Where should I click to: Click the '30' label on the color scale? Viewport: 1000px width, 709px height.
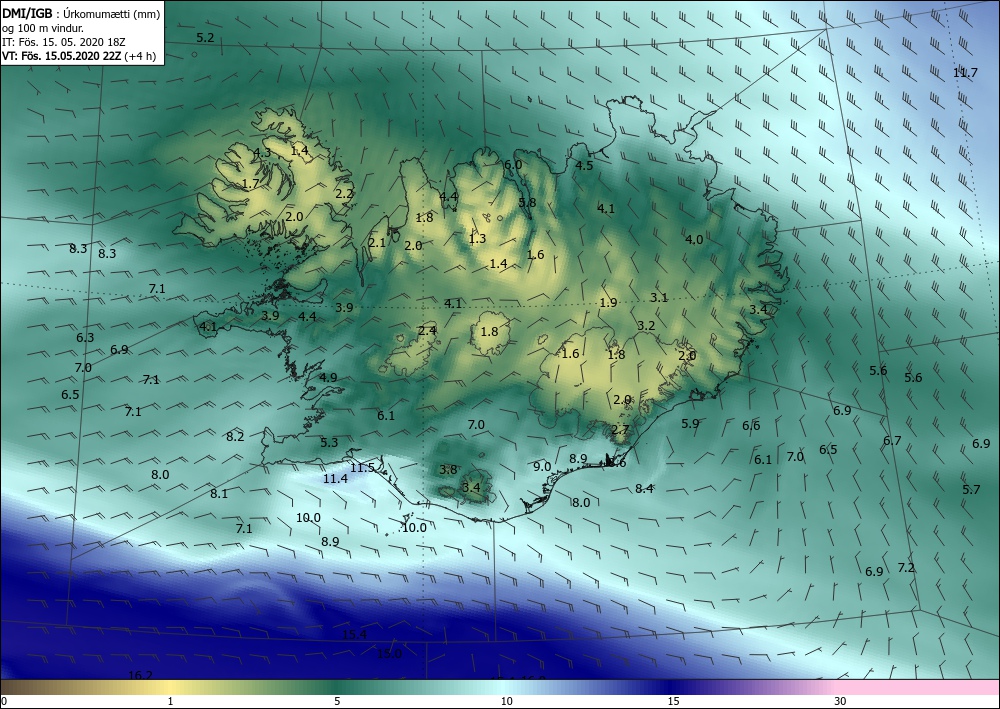tap(840, 701)
